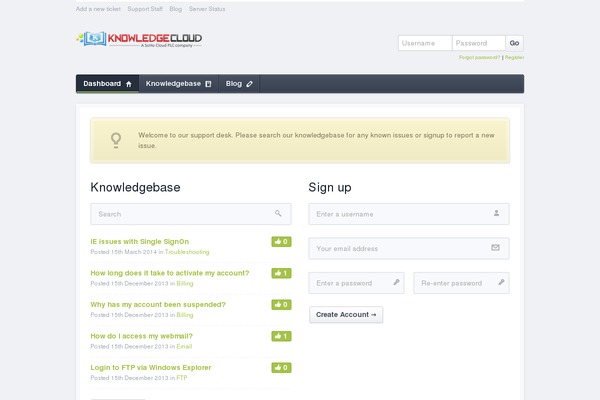Click the envelope icon in email field
Screen dimensions: 600x400
pos(496,248)
